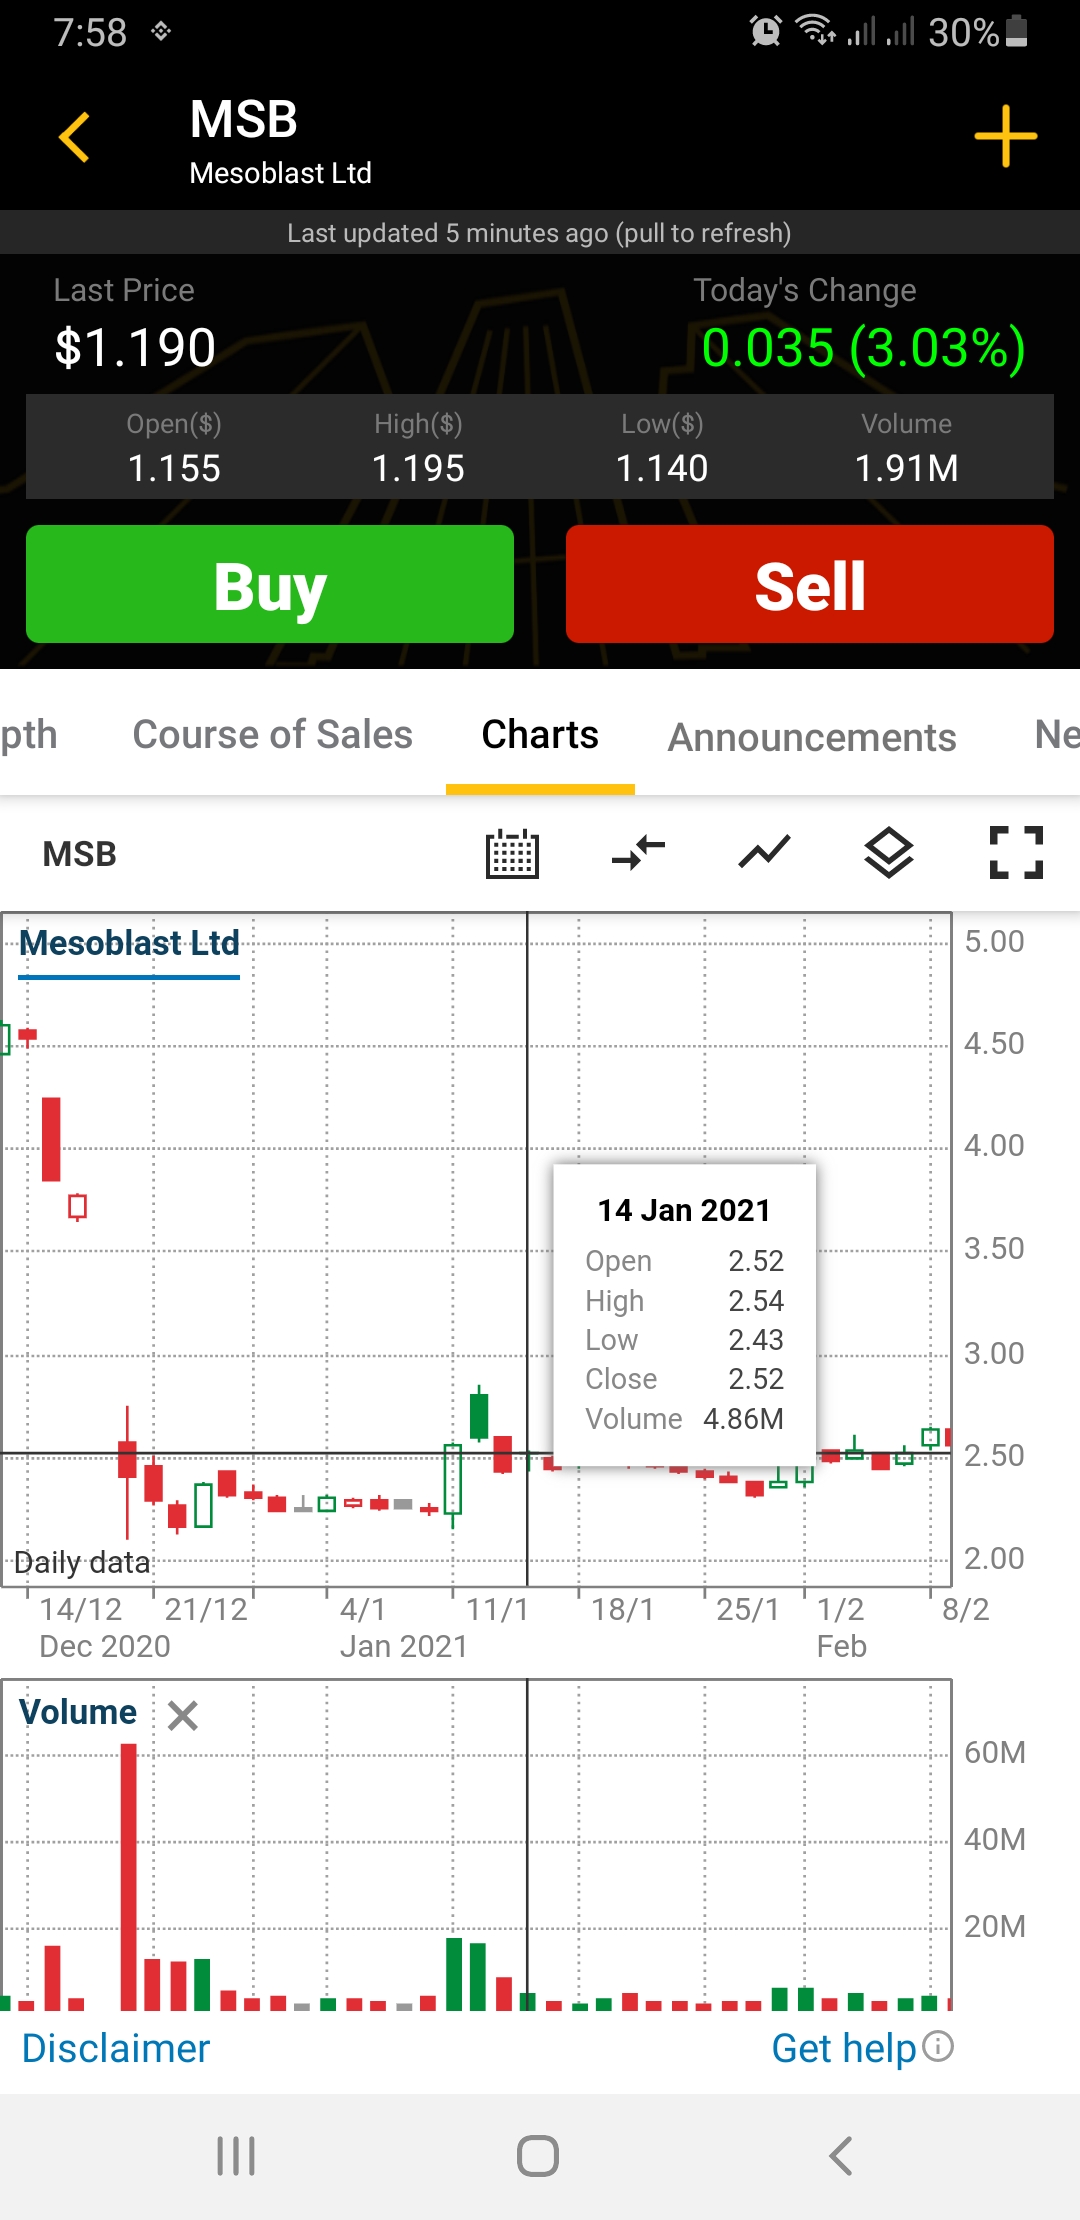Screen dimensions: 1080x2220
Task: Tap the tallest red volume bar
Action: click(x=129, y=1880)
